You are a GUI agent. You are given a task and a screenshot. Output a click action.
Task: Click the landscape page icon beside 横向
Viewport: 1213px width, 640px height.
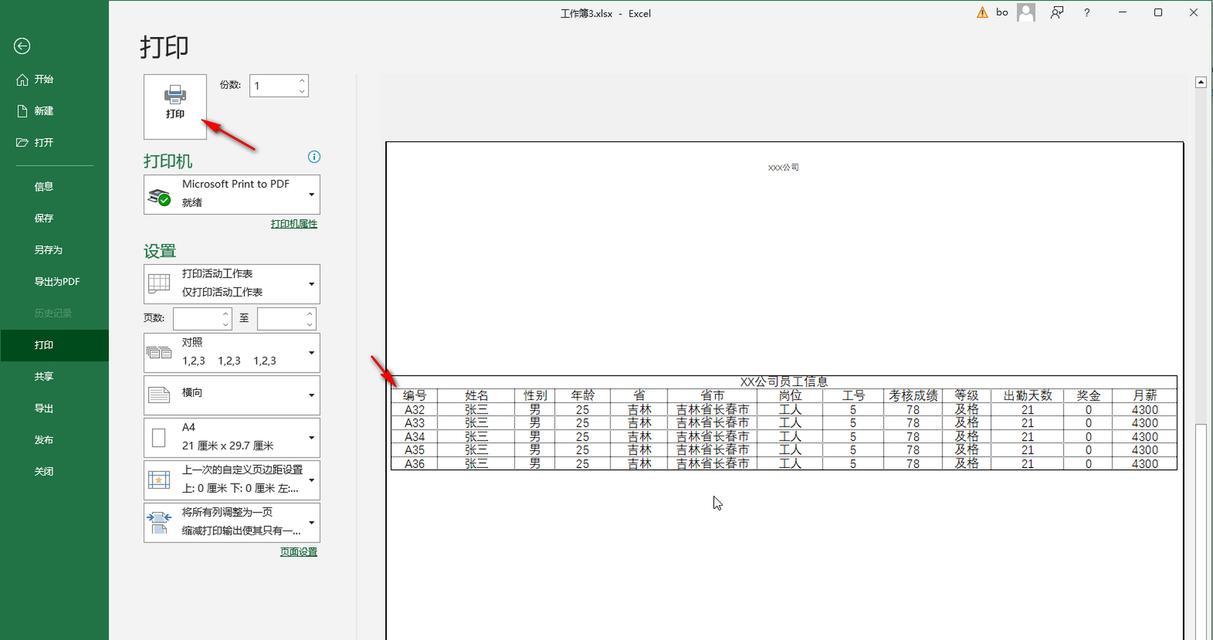point(159,395)
